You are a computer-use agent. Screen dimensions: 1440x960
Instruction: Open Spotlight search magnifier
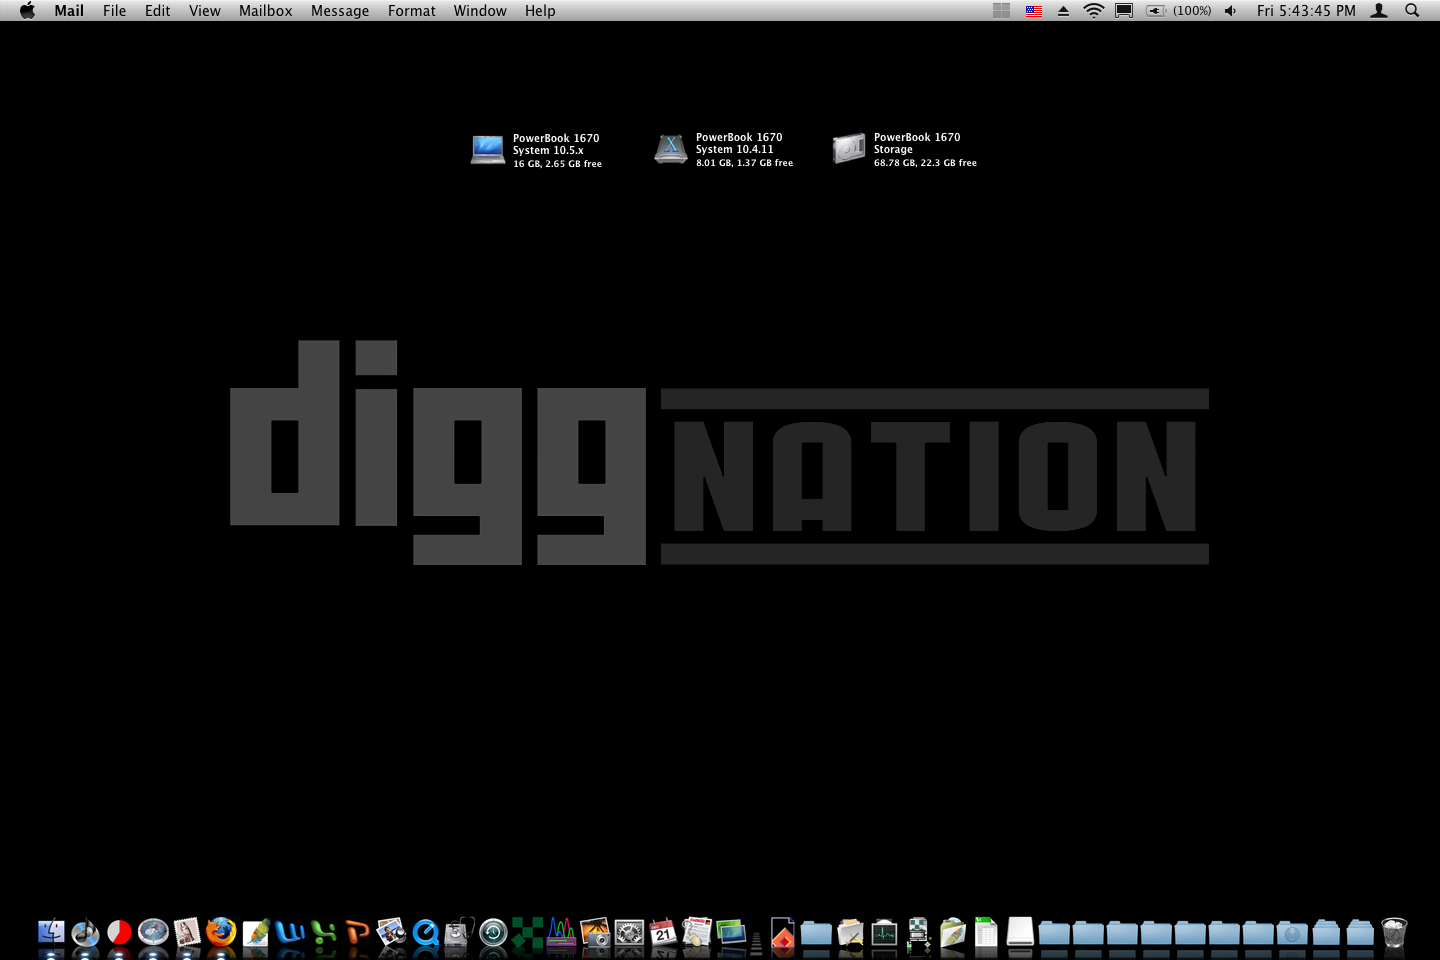[1412, 10]
